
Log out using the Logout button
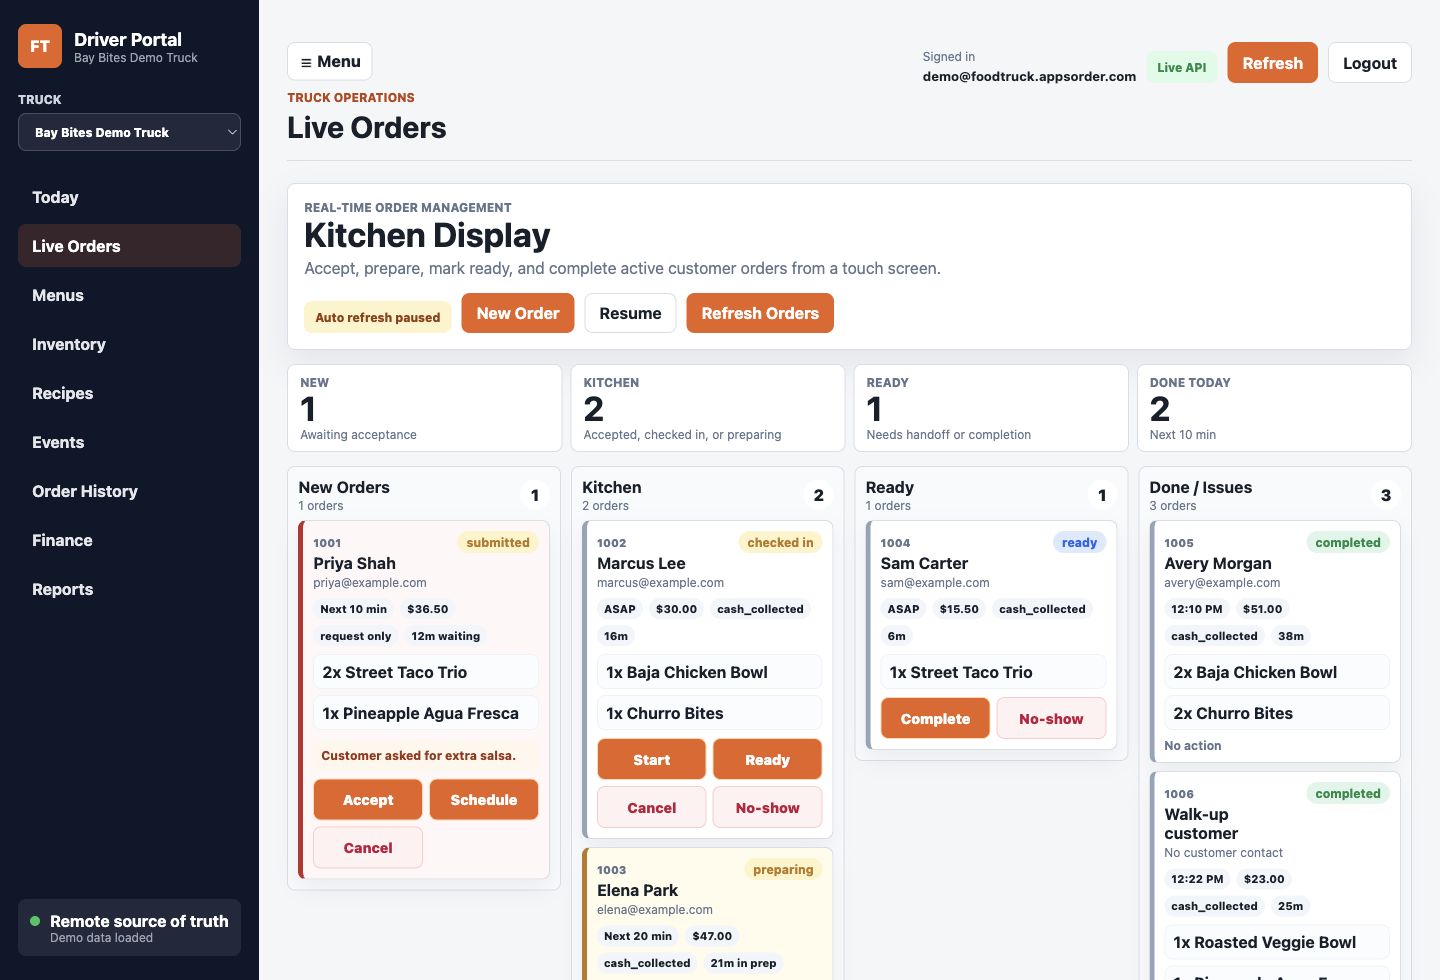coord(1369,63)
